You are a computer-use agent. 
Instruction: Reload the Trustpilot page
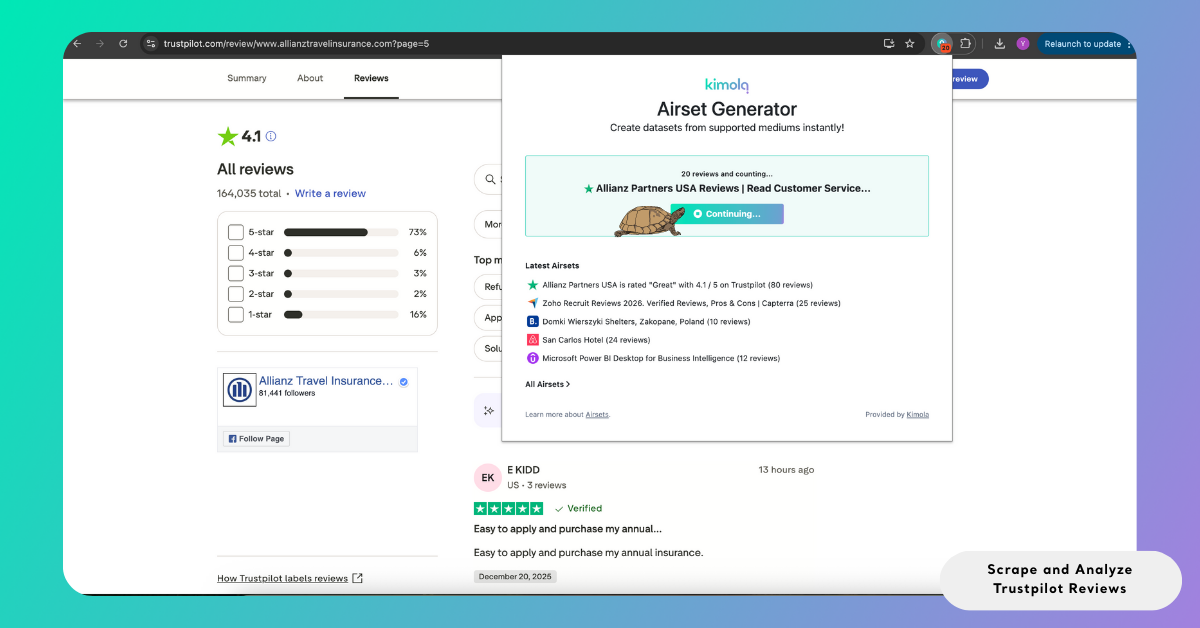coord(123,44)
